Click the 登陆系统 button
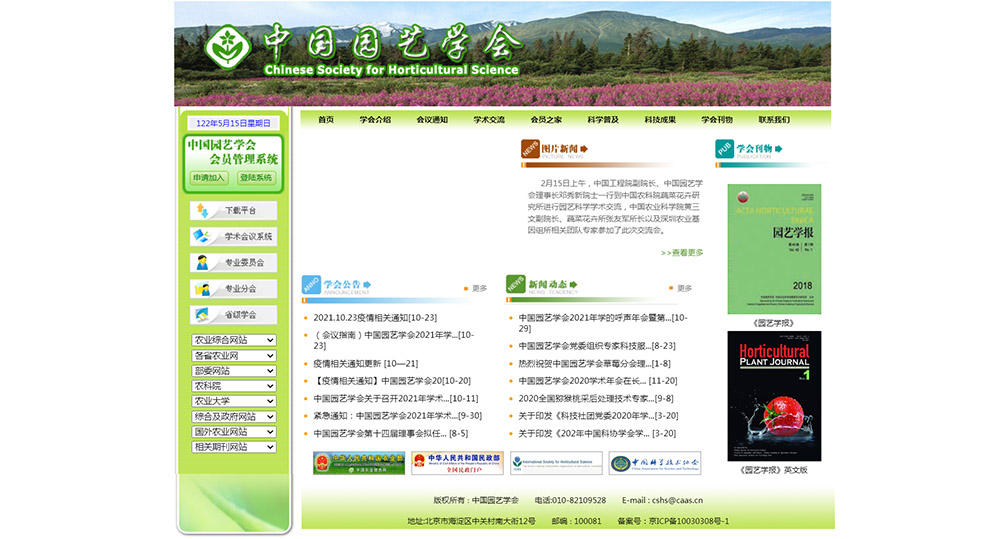The width and height of the screenshot is (1000, 539). pos(256,178)
